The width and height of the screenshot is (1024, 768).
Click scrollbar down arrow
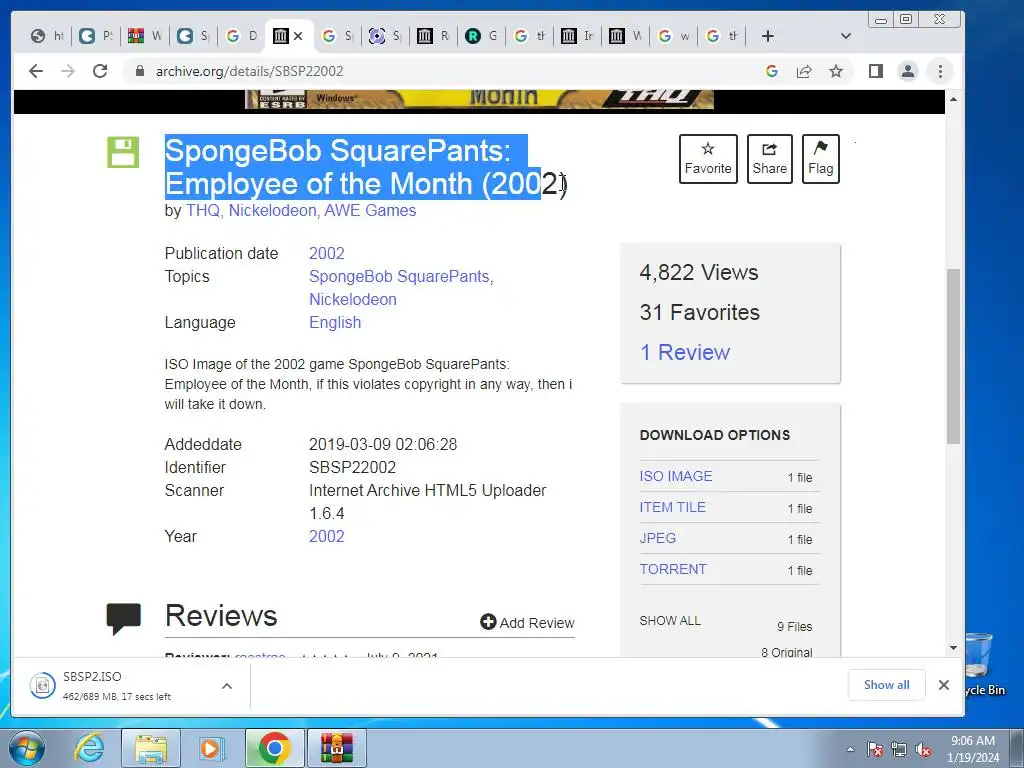point(953,648)
